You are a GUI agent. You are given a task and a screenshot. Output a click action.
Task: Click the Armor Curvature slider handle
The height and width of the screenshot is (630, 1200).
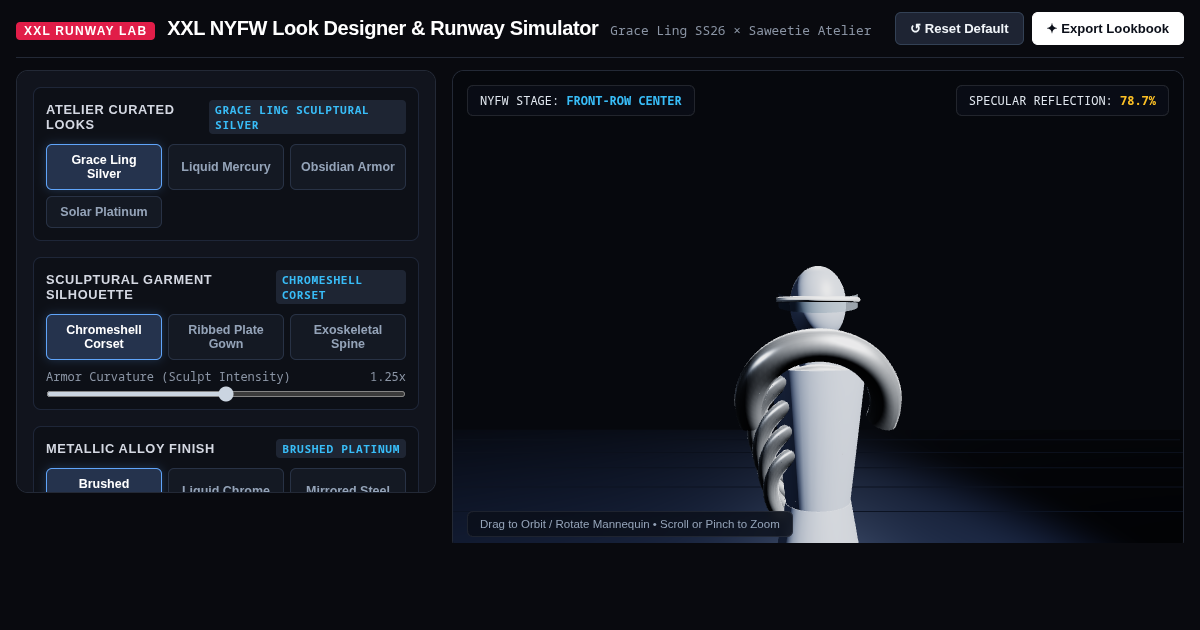[226, 394]
